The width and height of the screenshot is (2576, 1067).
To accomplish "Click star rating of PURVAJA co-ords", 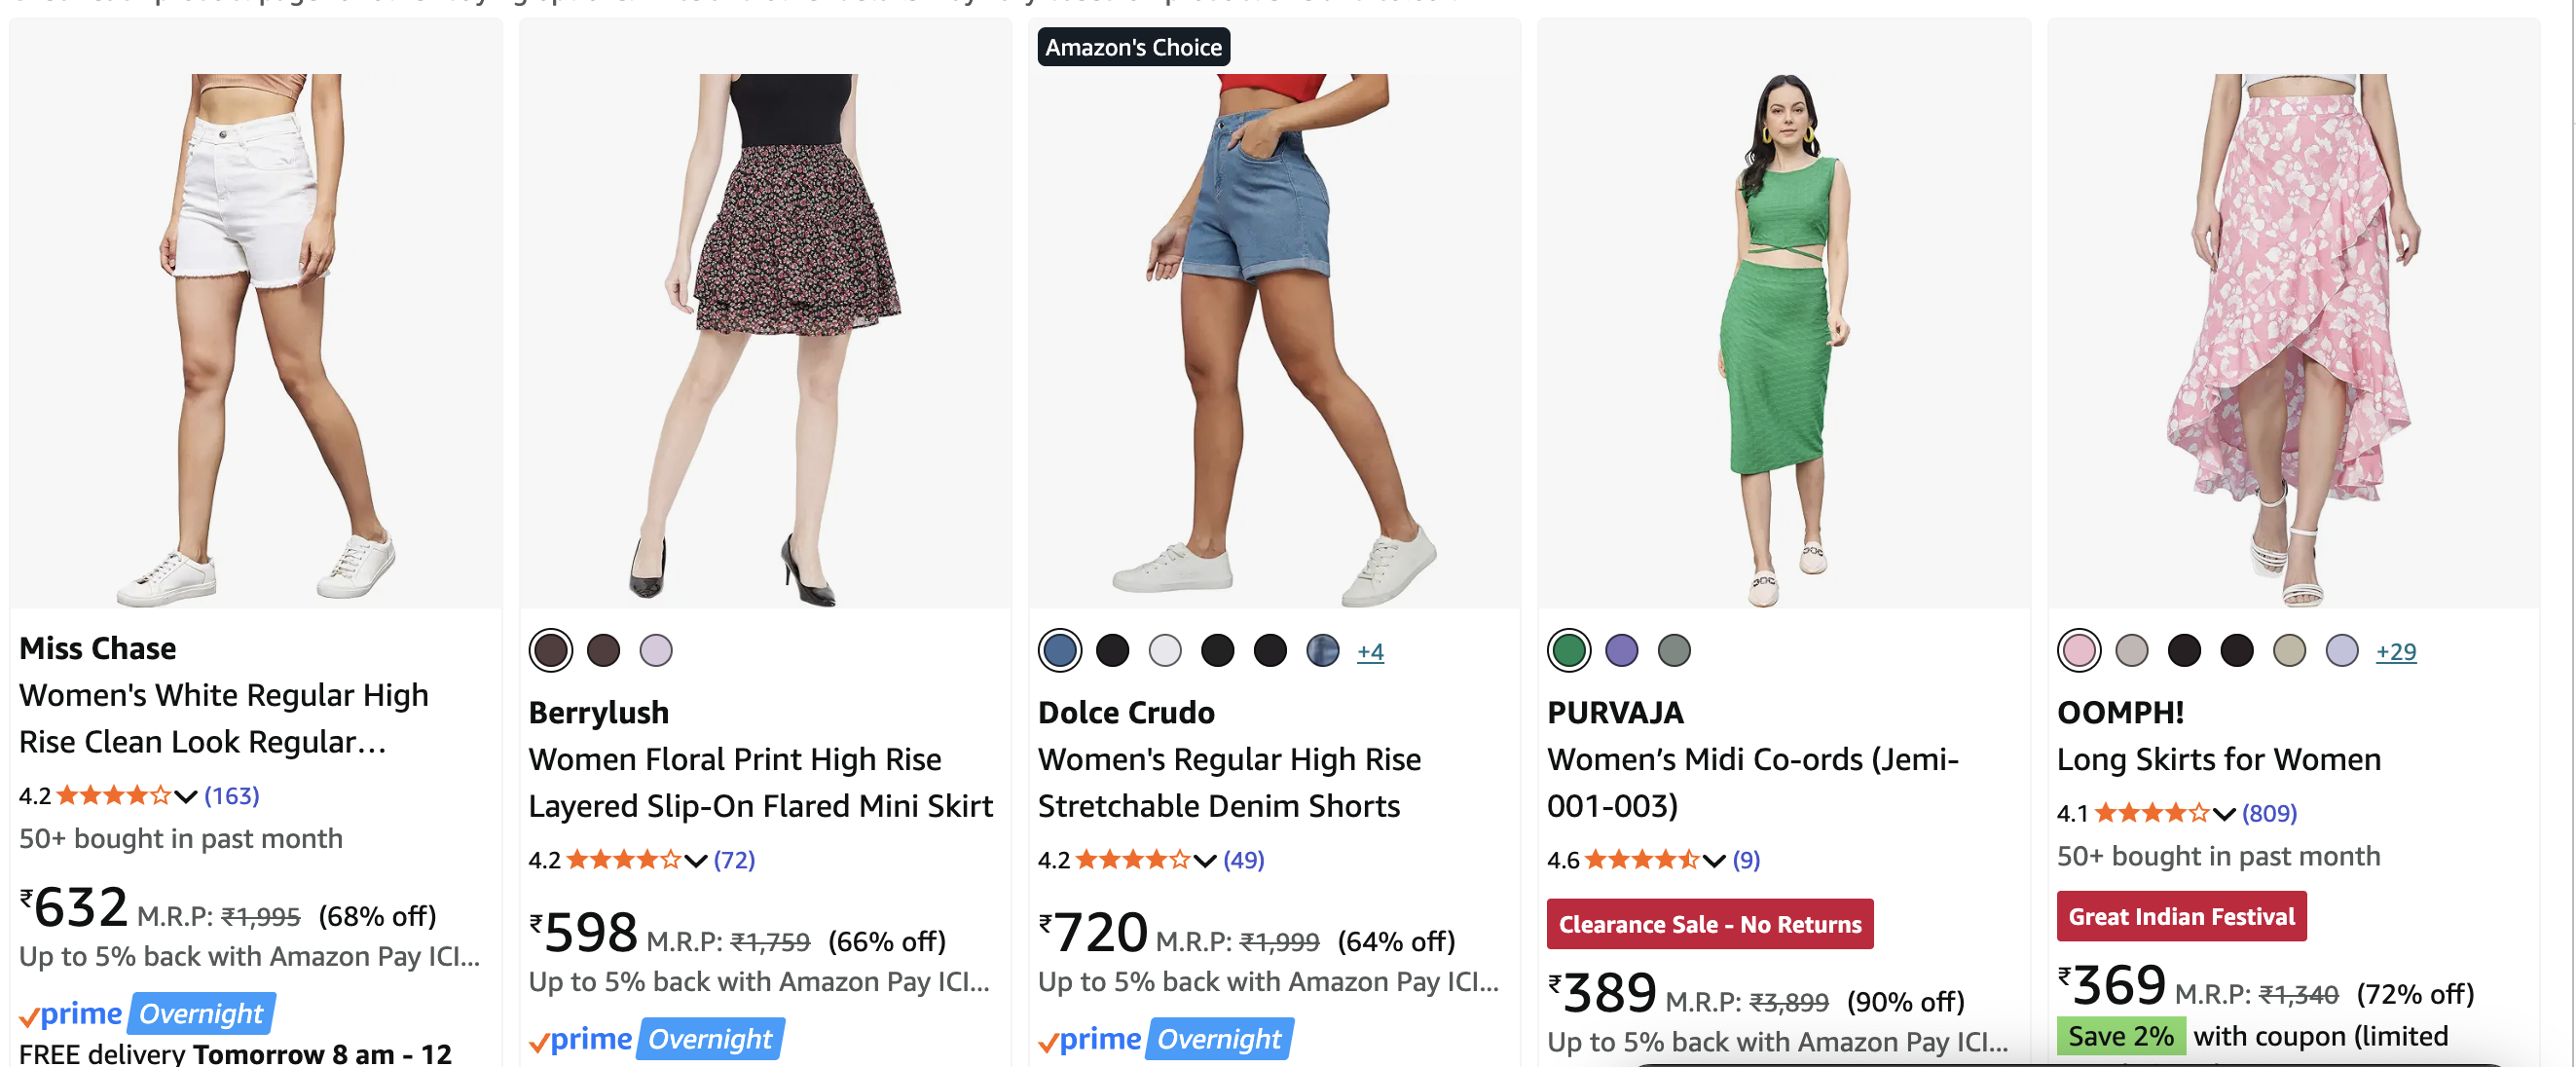I will click(1641, 860).
